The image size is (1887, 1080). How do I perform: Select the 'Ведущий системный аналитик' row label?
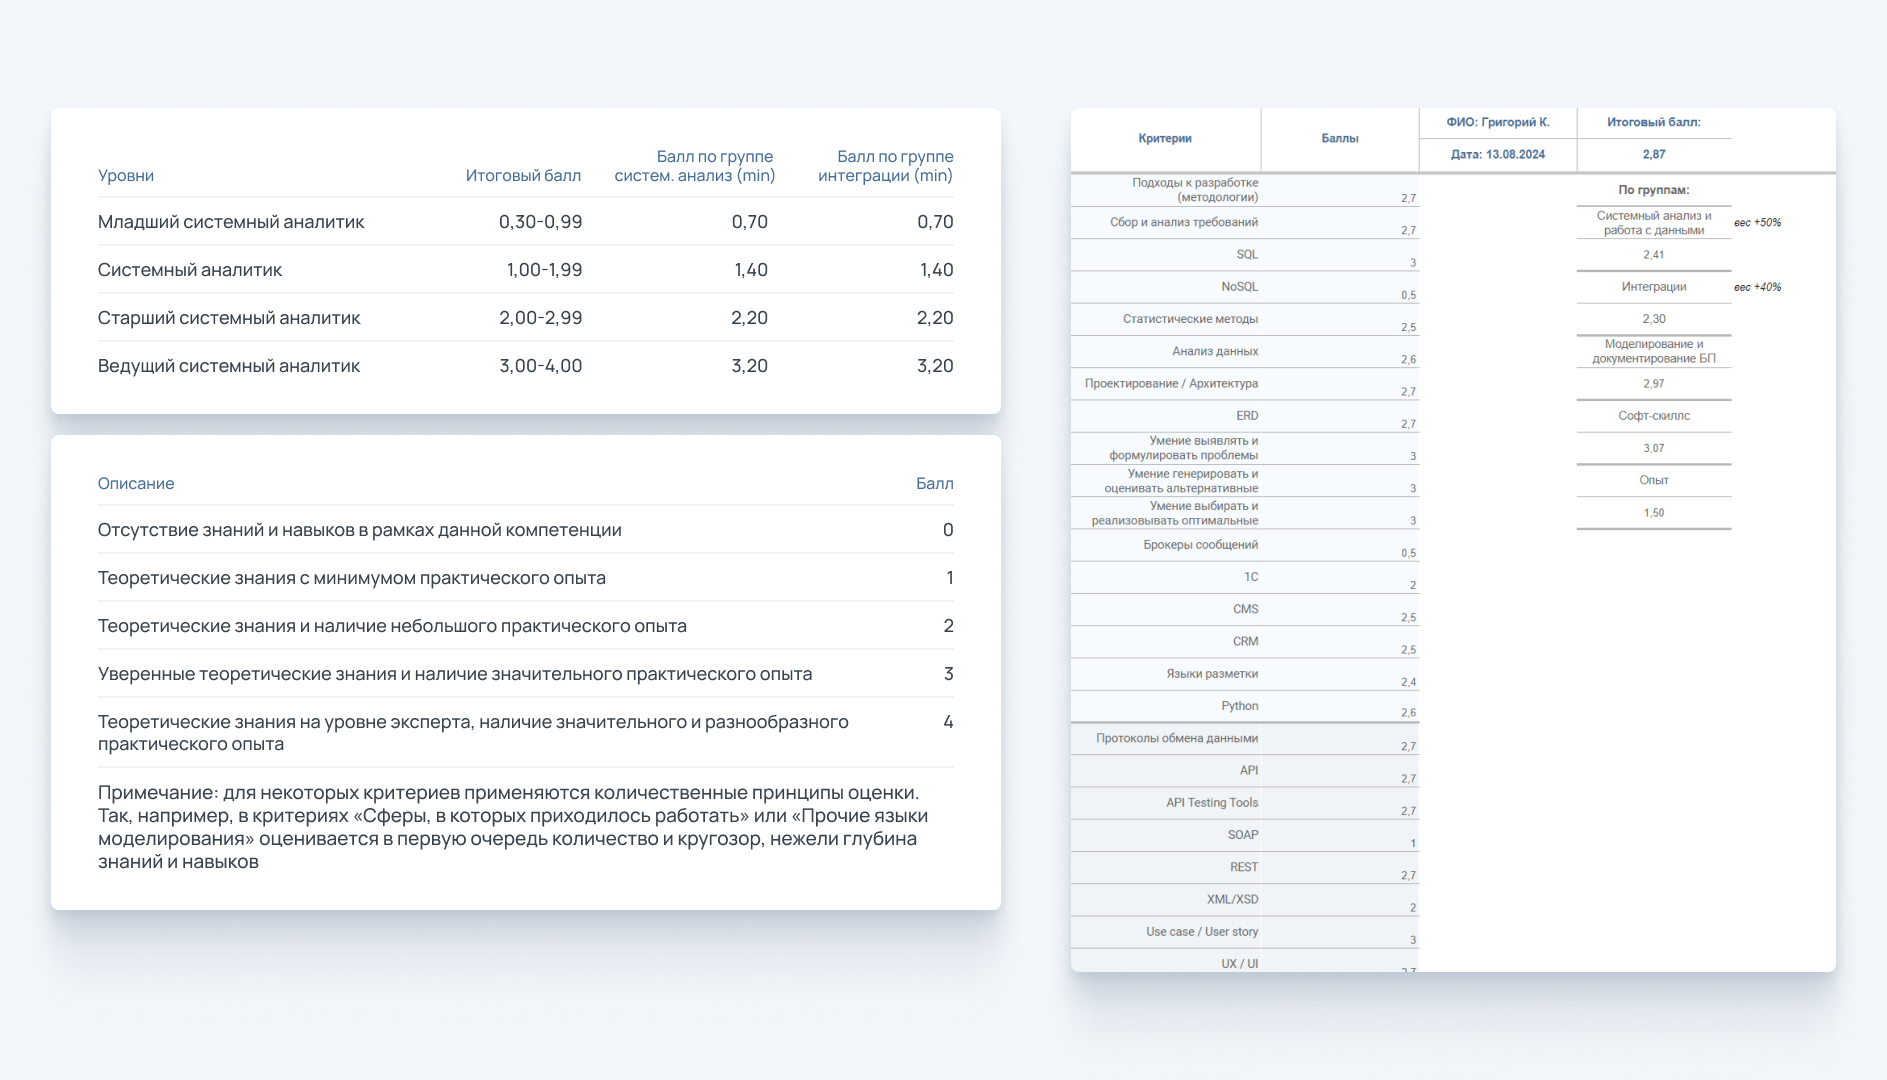point(229,366)
